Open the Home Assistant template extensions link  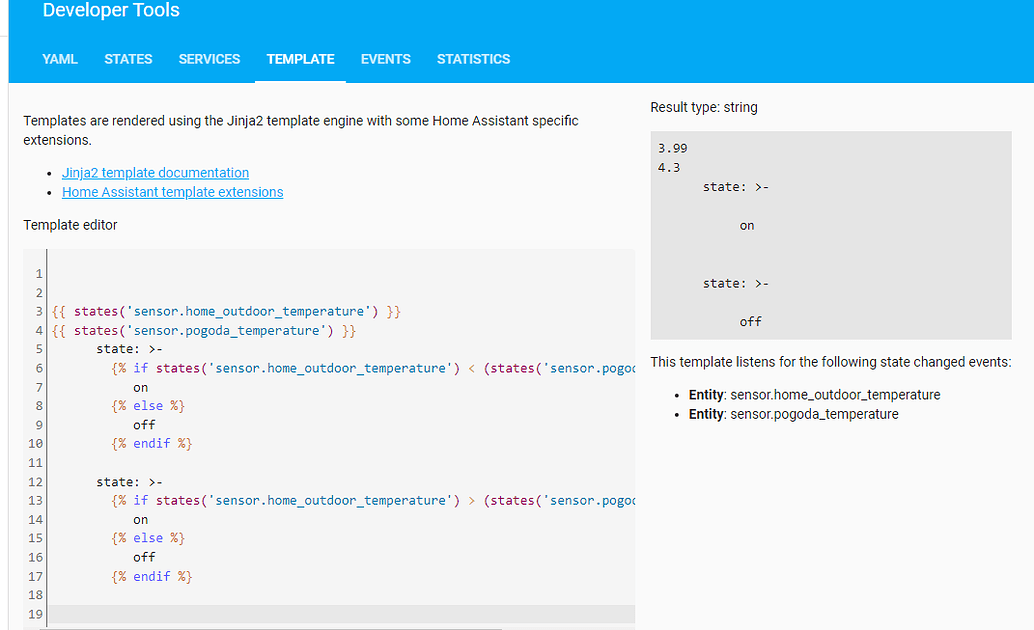click(x=172, y=191)
